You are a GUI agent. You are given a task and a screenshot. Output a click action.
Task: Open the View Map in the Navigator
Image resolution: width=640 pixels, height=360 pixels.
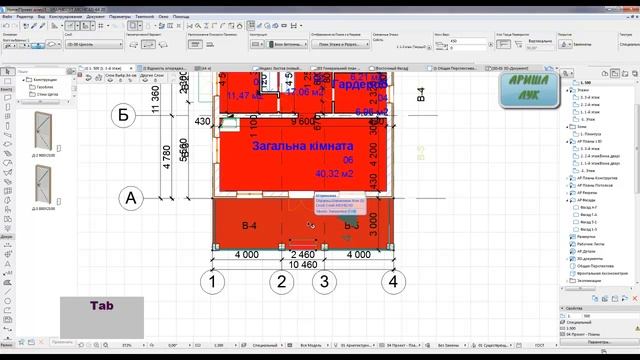click(x=615, y=73)
